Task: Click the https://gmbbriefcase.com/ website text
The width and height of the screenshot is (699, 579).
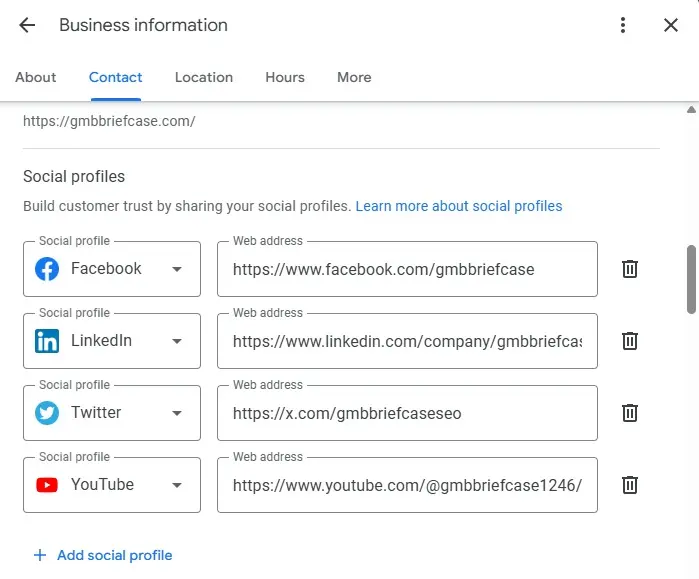Action: tap(109, 121)
